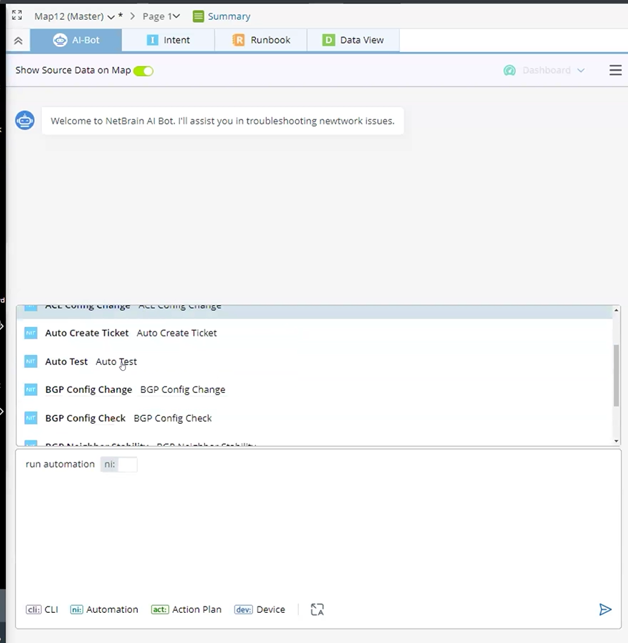Open the Page 1 dropdown
Image resolution: width=628 pixels, height=643 pixels.
(x=161, y=16)
